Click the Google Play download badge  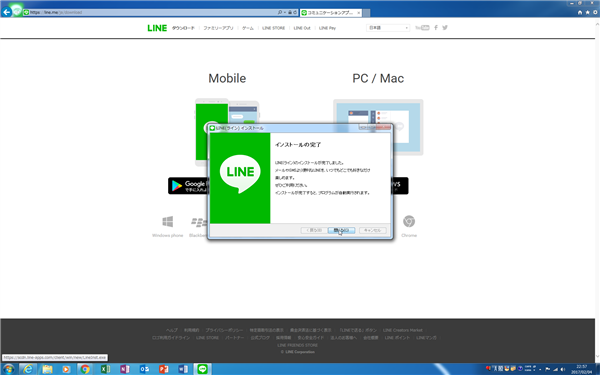tap(188, 186)
